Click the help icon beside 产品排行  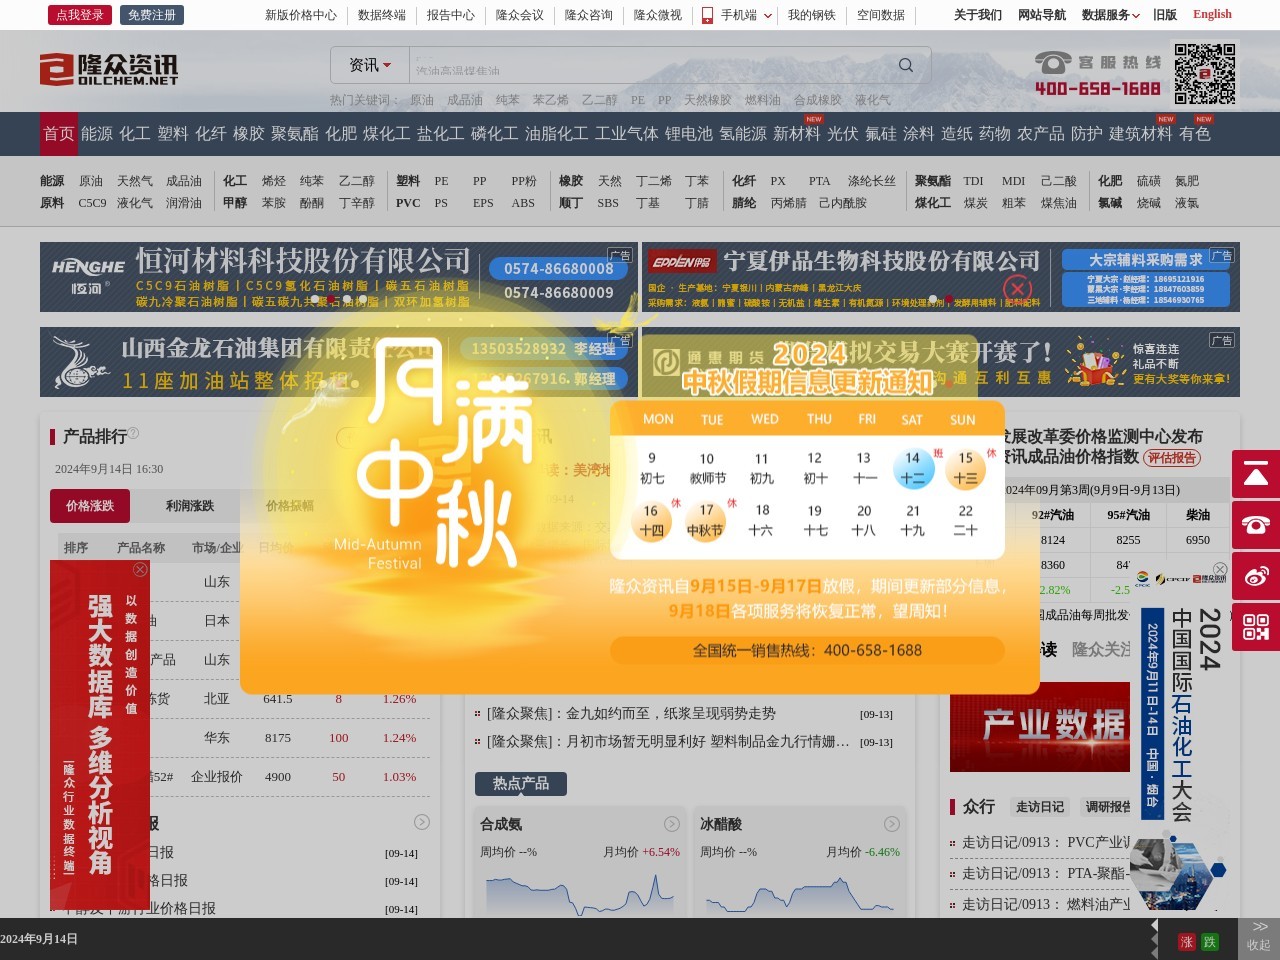[133, 433]
